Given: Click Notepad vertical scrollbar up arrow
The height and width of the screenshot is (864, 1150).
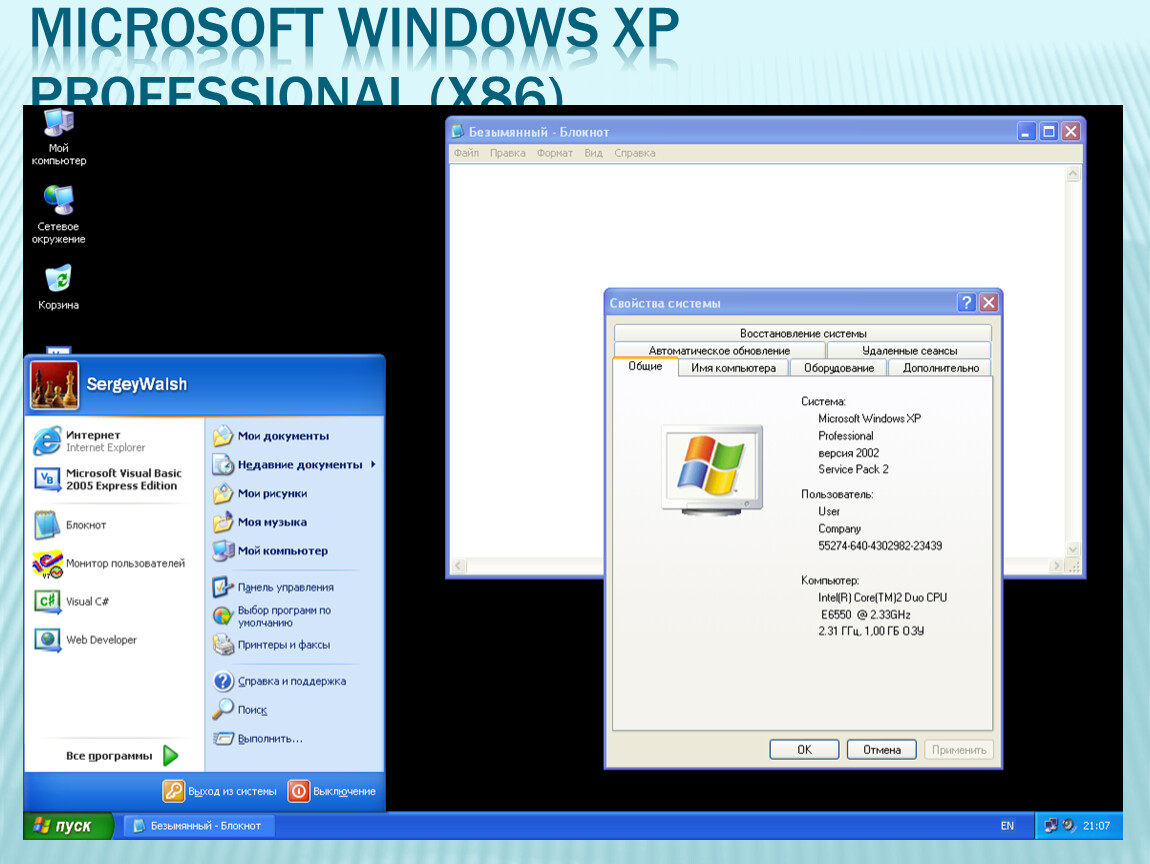Looking at the screenshot, I should (x=1073, y=173).
